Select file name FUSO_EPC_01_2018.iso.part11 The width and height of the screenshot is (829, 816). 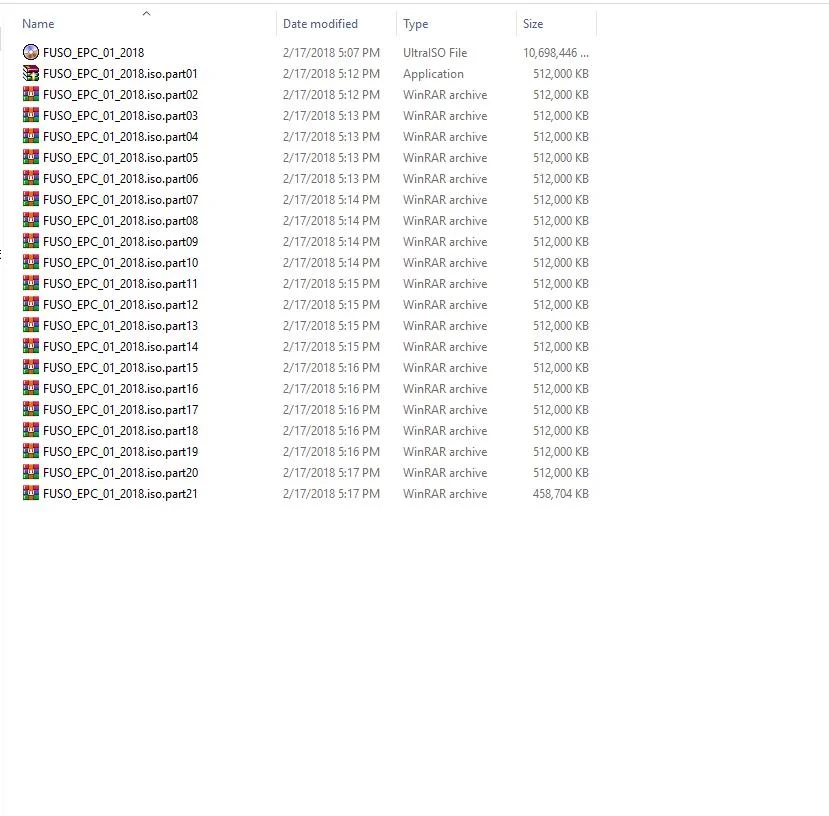click(120, 284)
